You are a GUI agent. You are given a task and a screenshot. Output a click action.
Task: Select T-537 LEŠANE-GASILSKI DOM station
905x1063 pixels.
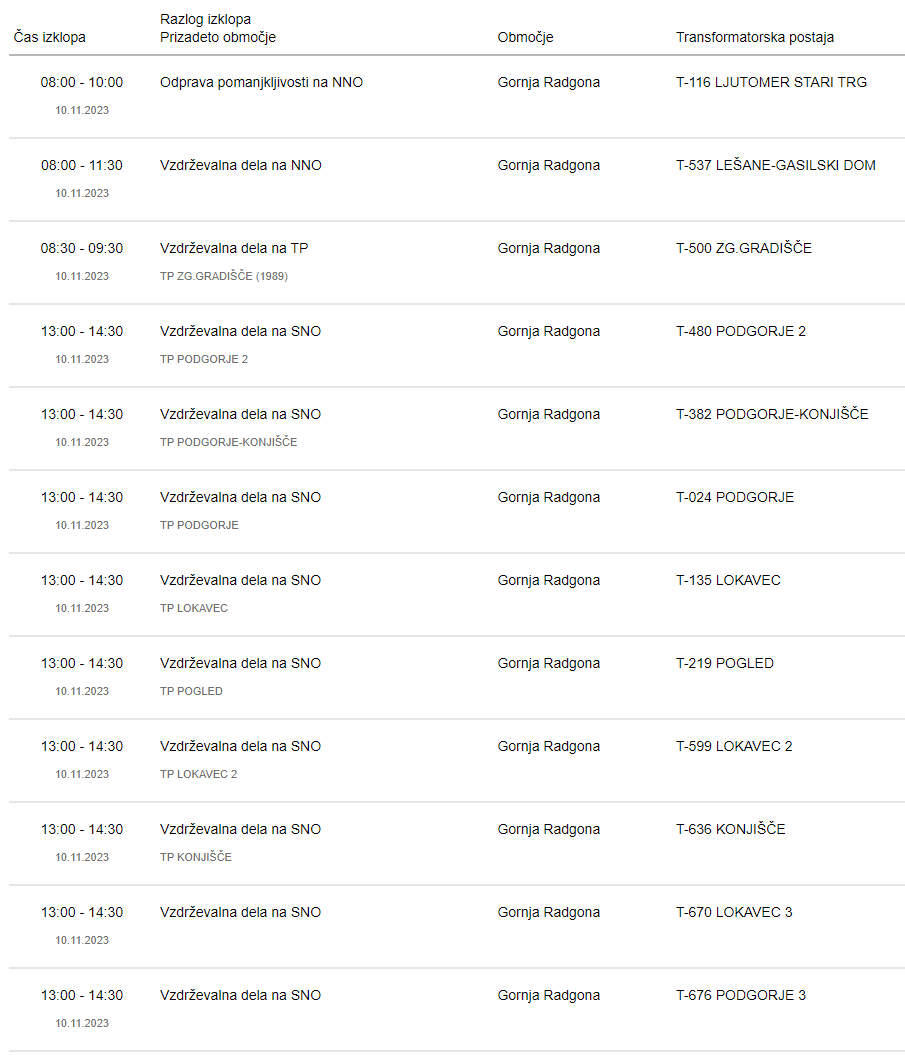776,165
